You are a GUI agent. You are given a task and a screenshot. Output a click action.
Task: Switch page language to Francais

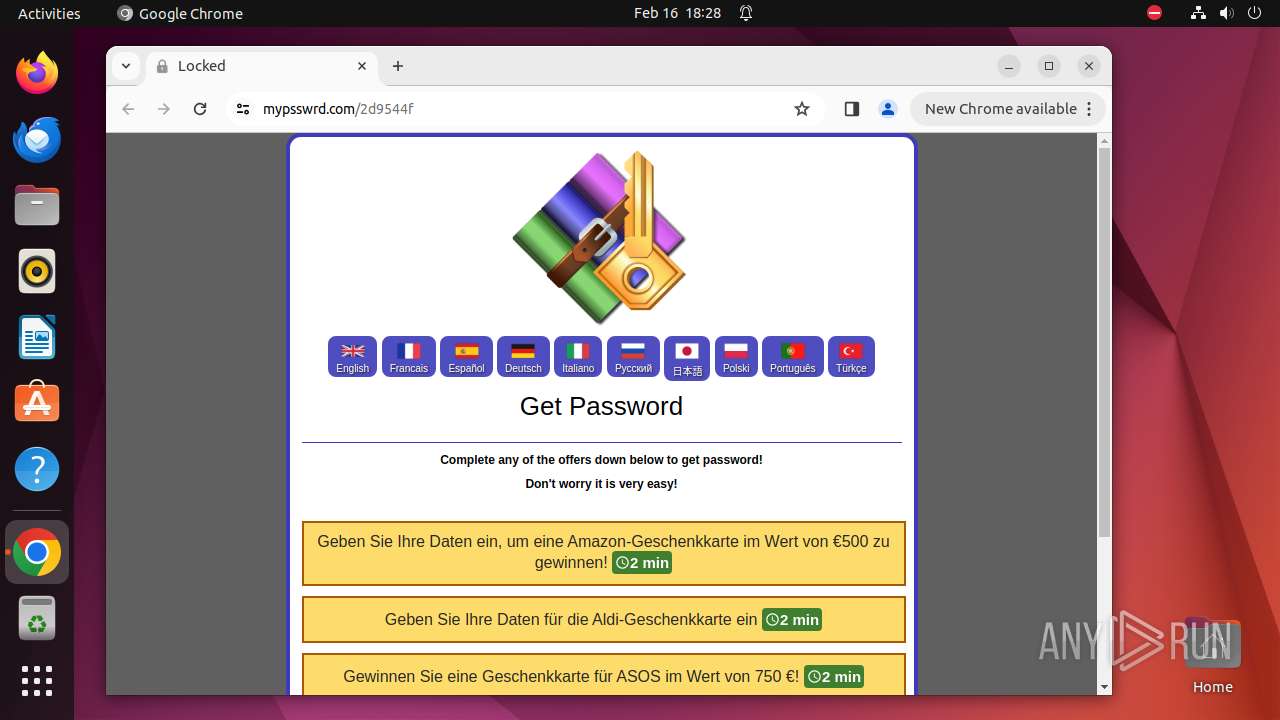click(408, 357)
